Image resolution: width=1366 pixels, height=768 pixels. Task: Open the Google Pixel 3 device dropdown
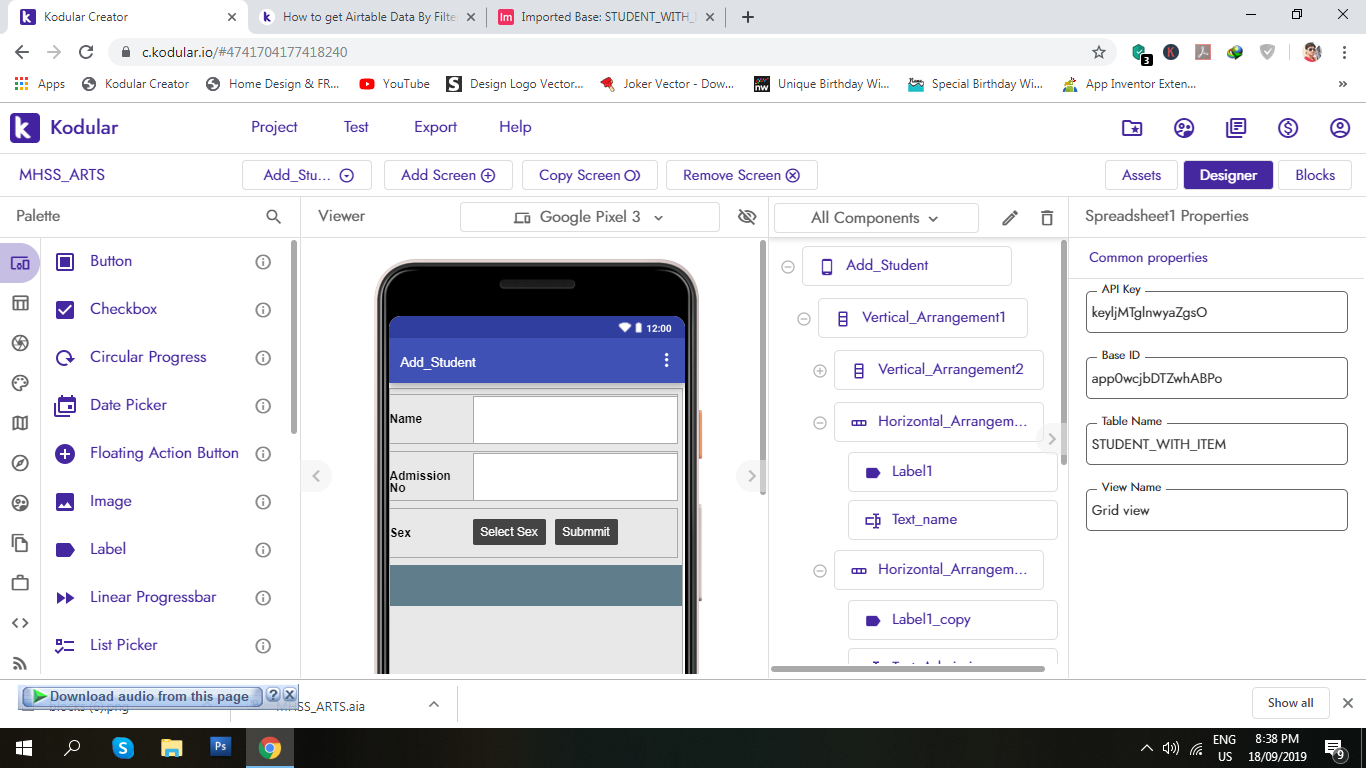click(x=589, y=217)
